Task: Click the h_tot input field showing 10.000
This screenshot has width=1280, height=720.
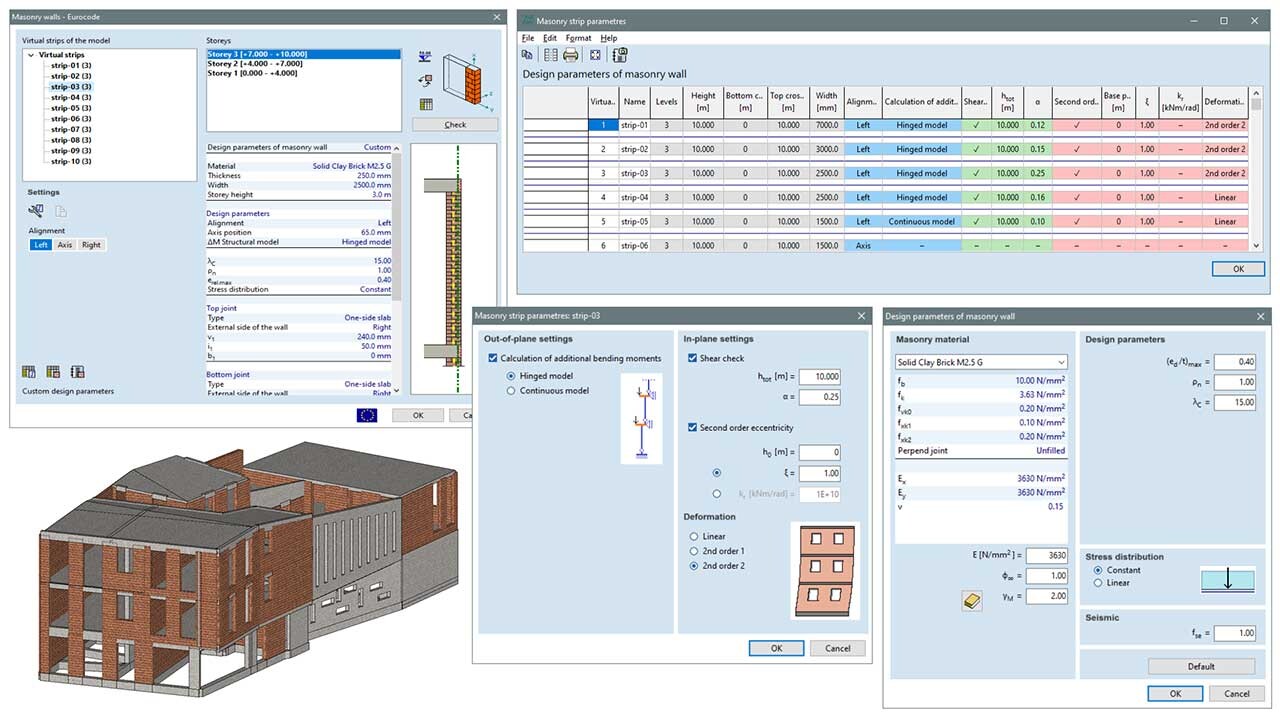Action: 819,377
